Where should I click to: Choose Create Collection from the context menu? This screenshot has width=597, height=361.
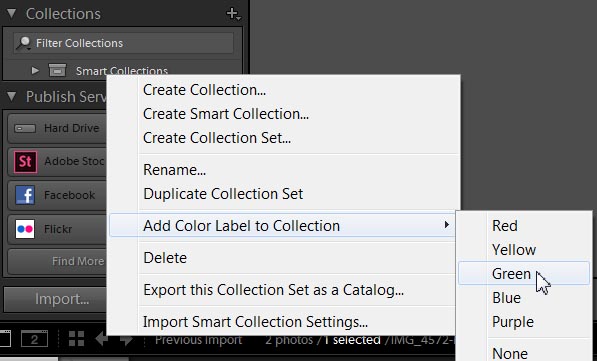[x=284, y=90]
